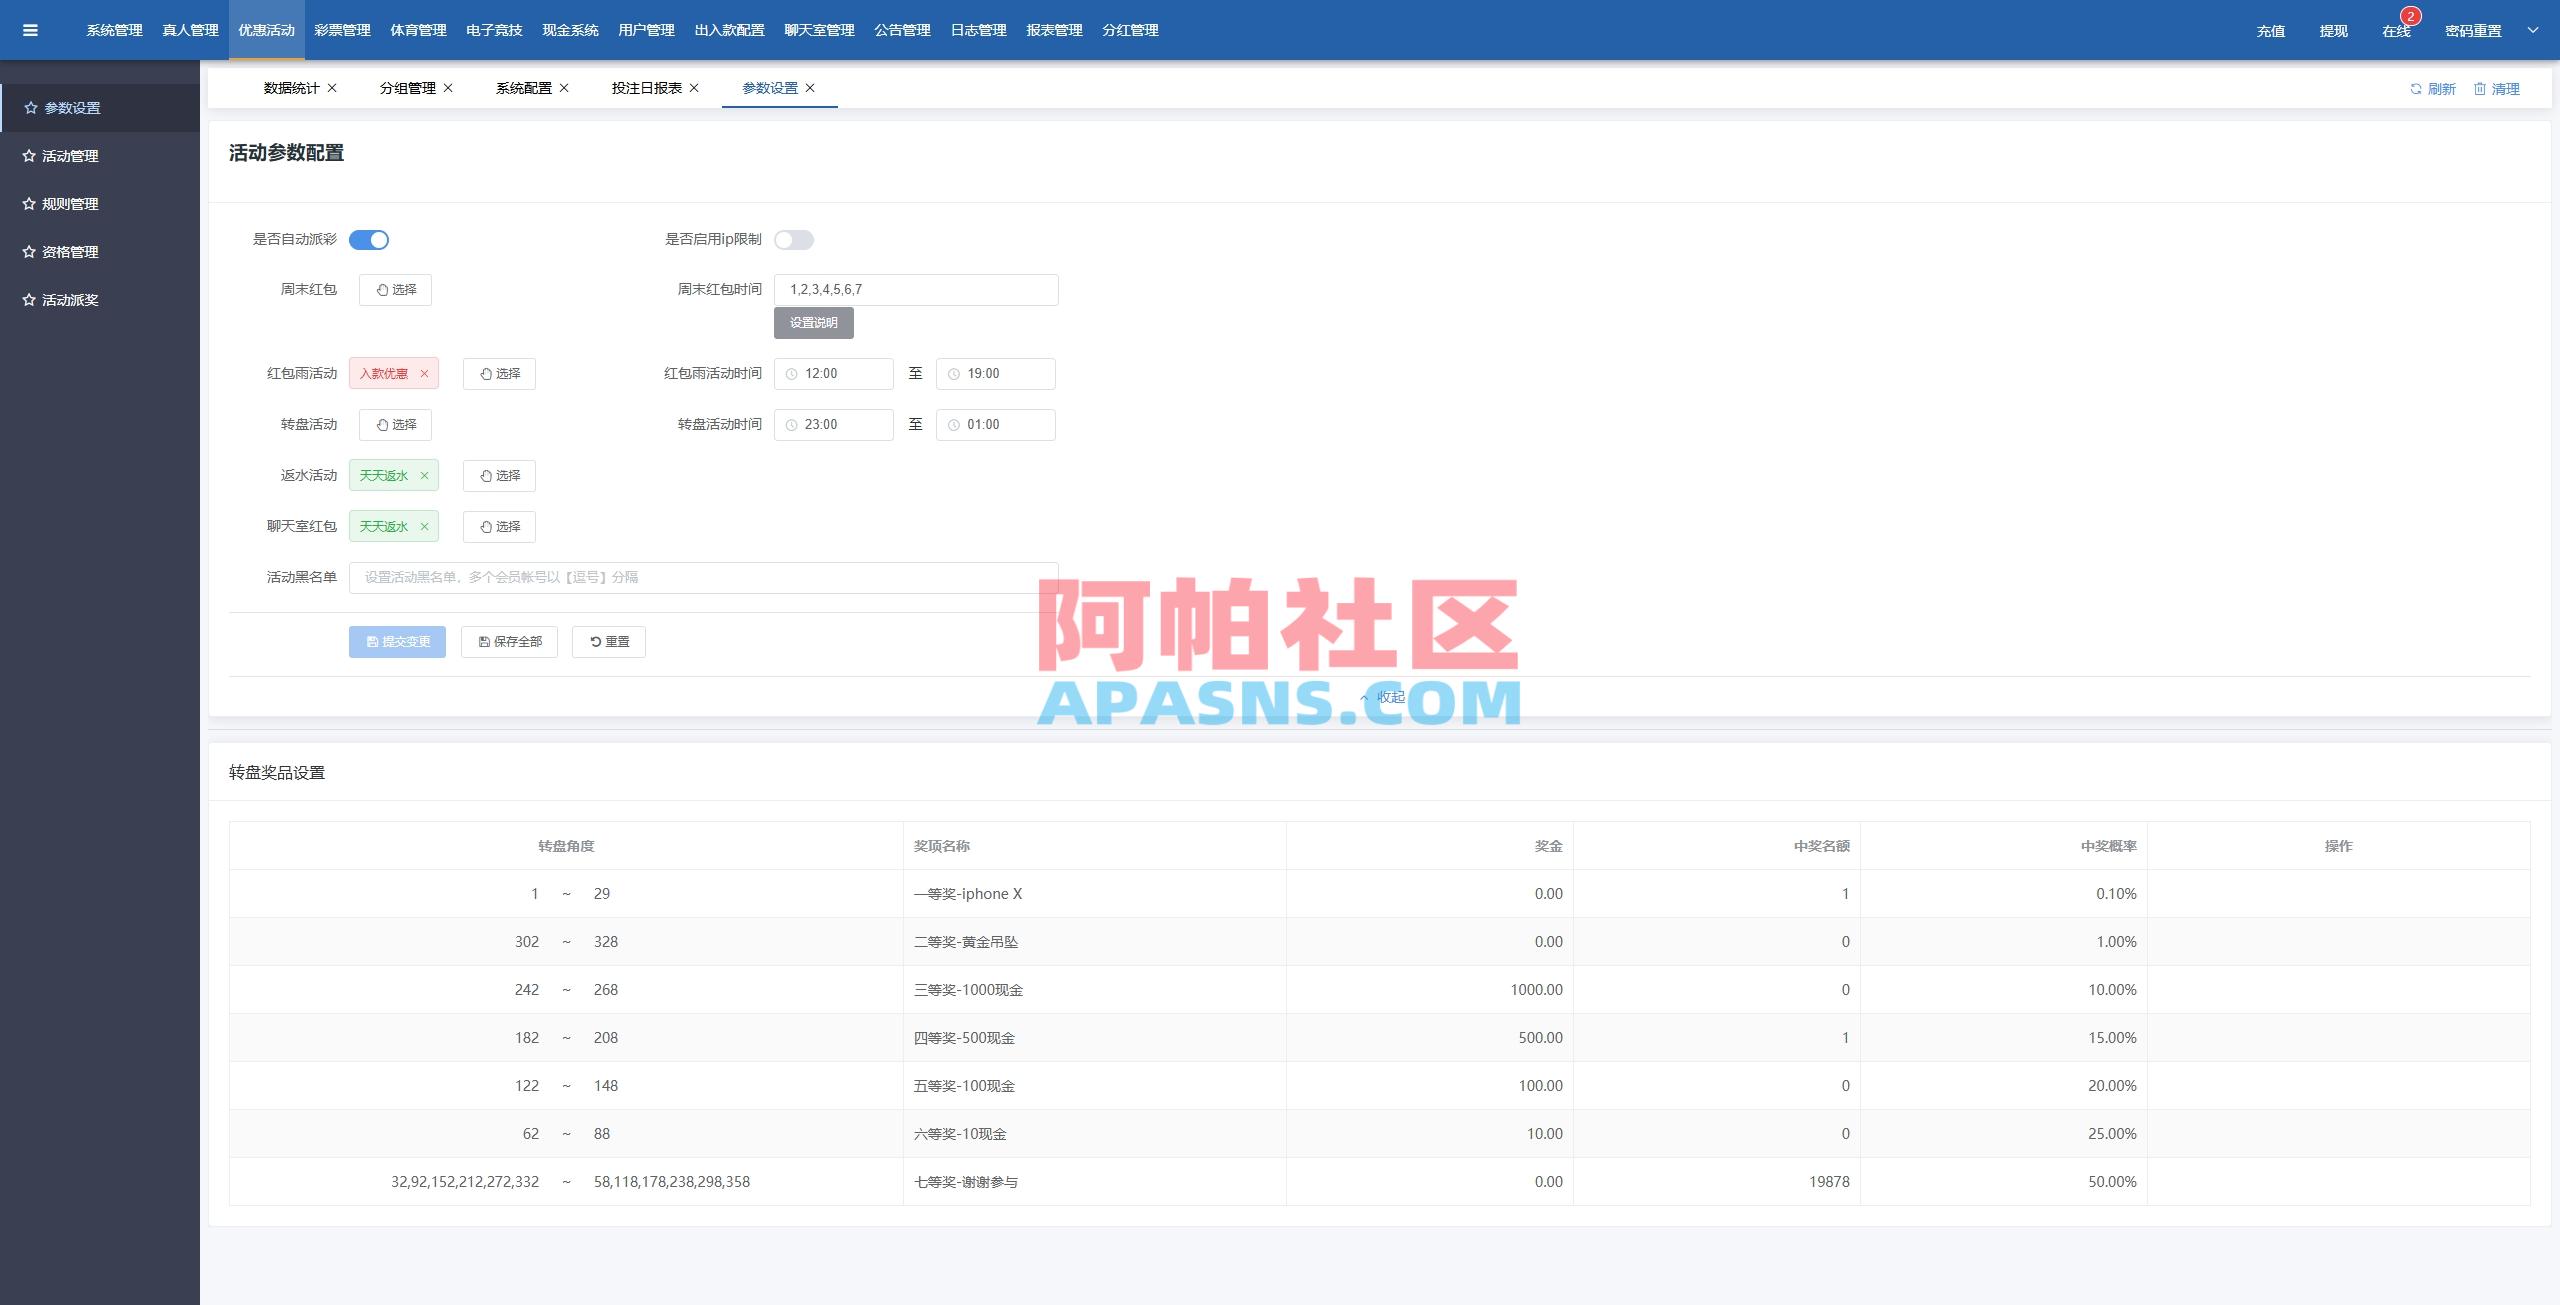Disable the 是否自动派彩 switch

pos(369,240)
